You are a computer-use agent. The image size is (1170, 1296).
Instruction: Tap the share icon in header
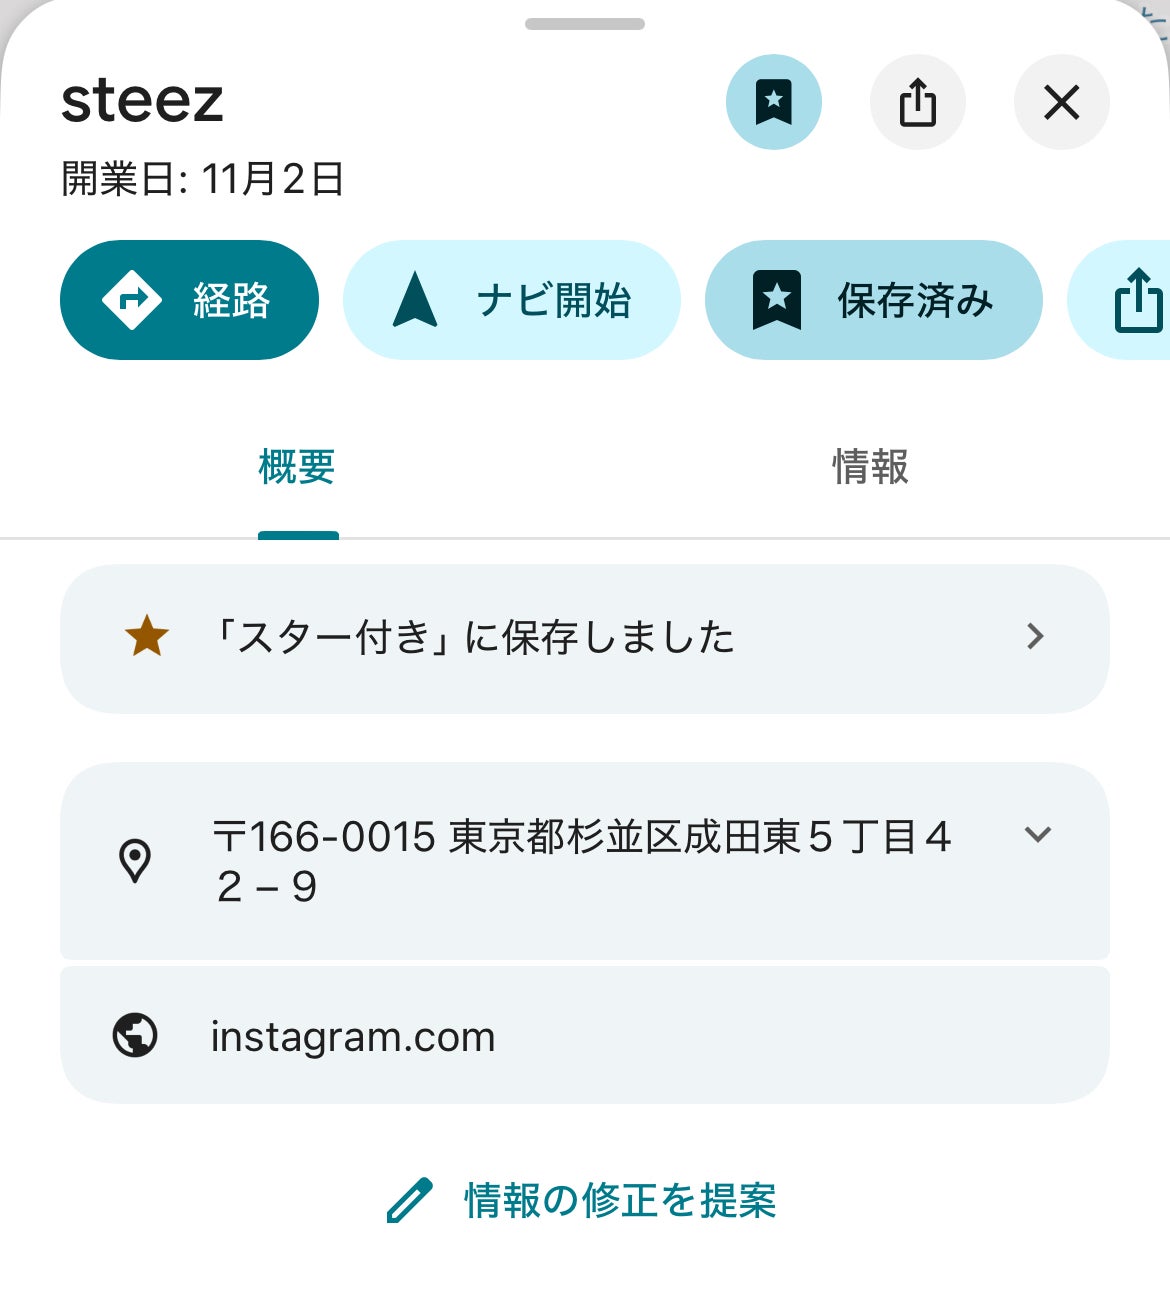pyautogui.click(x=917, y=102)
